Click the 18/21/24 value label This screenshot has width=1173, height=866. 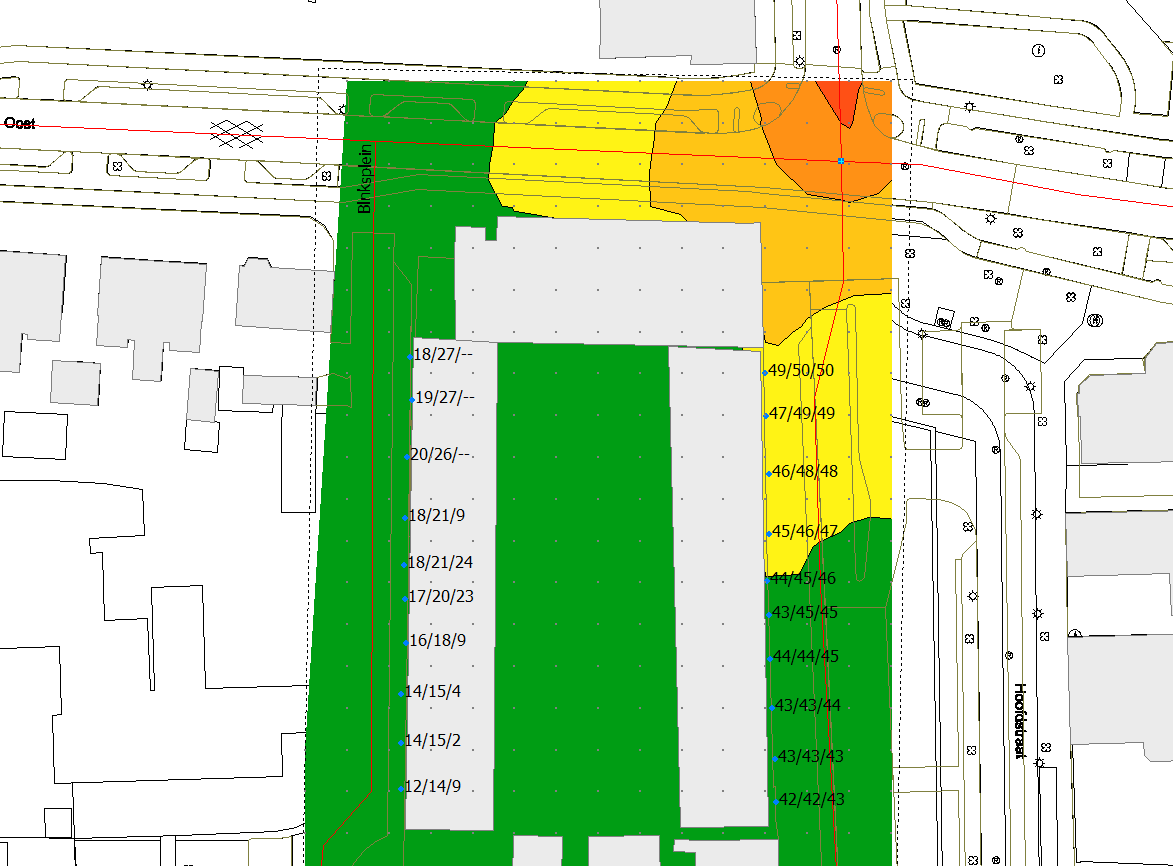click(x=441, y=562)
